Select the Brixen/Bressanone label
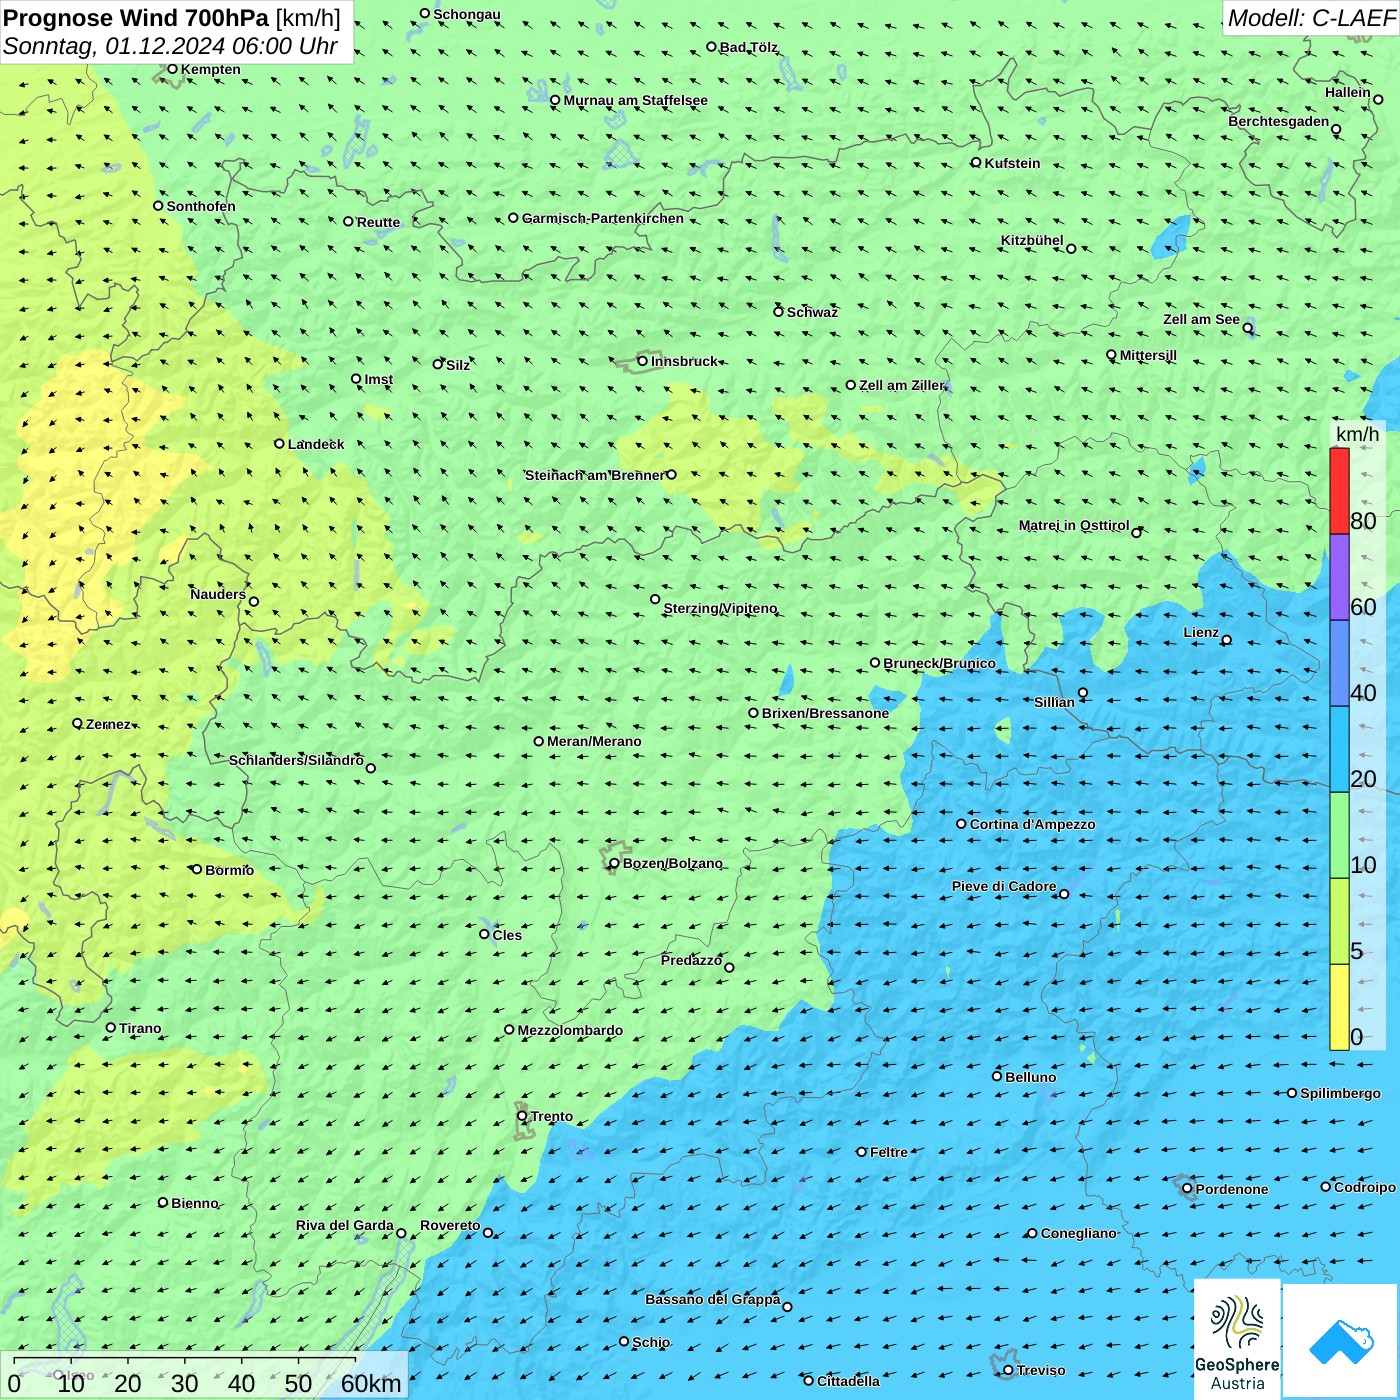Image resolution: width=1400 pixels, height=1400 pixels. tap(825, 713)
